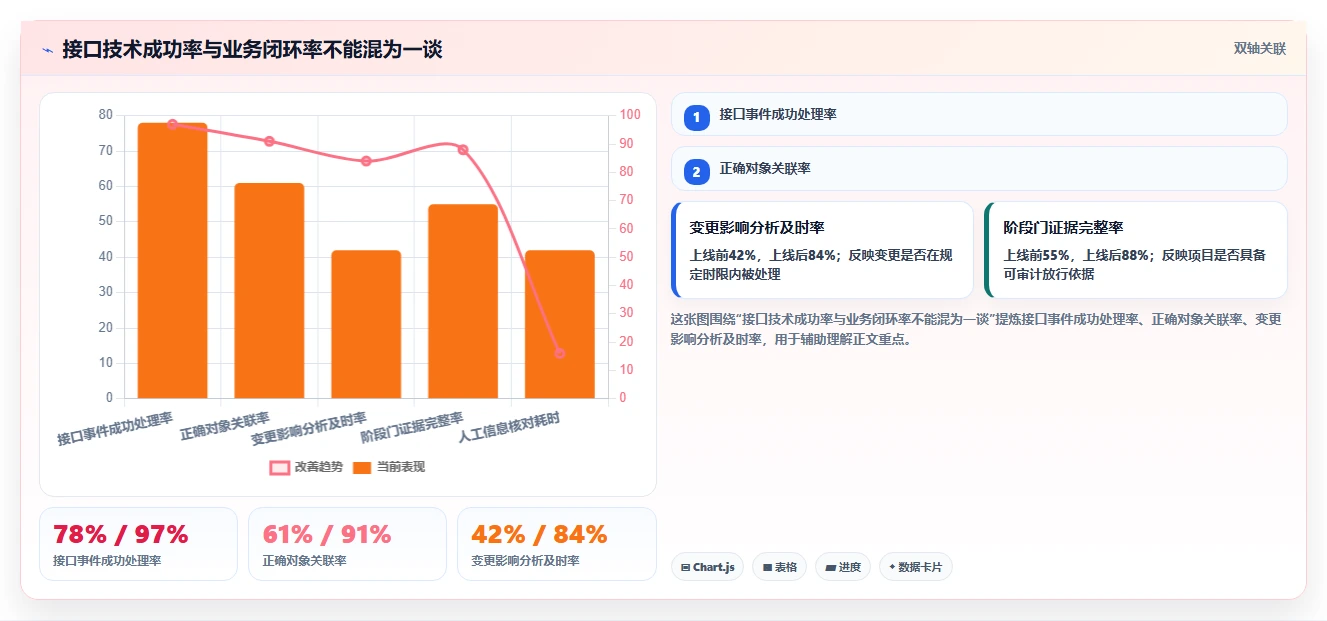Click the summary paragraph starting 这张图围绕
This screenshot has width=1327, height=621.
(977, 329)
